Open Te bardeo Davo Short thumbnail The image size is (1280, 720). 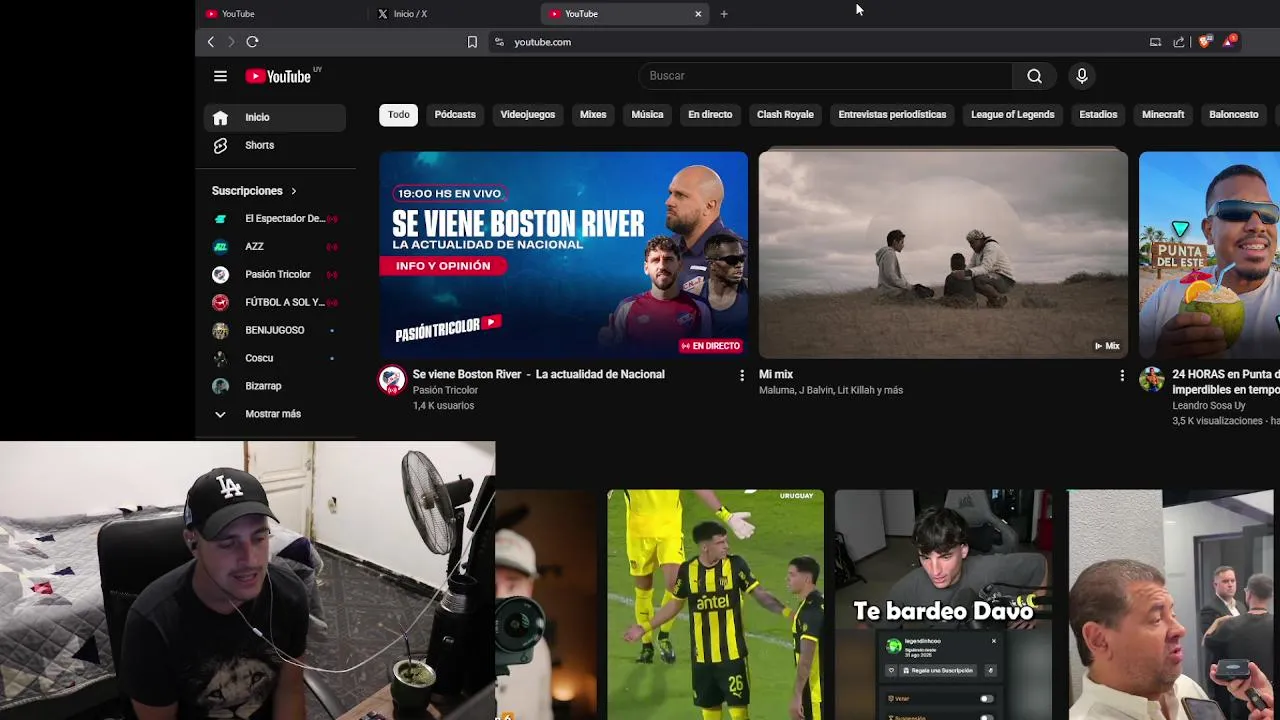[x=943, y=605]
